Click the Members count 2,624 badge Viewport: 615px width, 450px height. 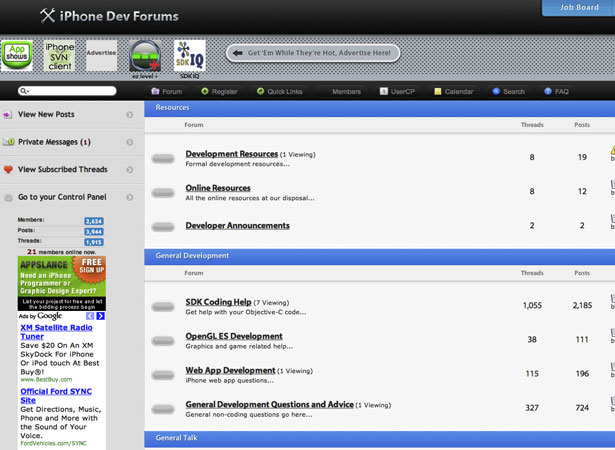[94, 221]
